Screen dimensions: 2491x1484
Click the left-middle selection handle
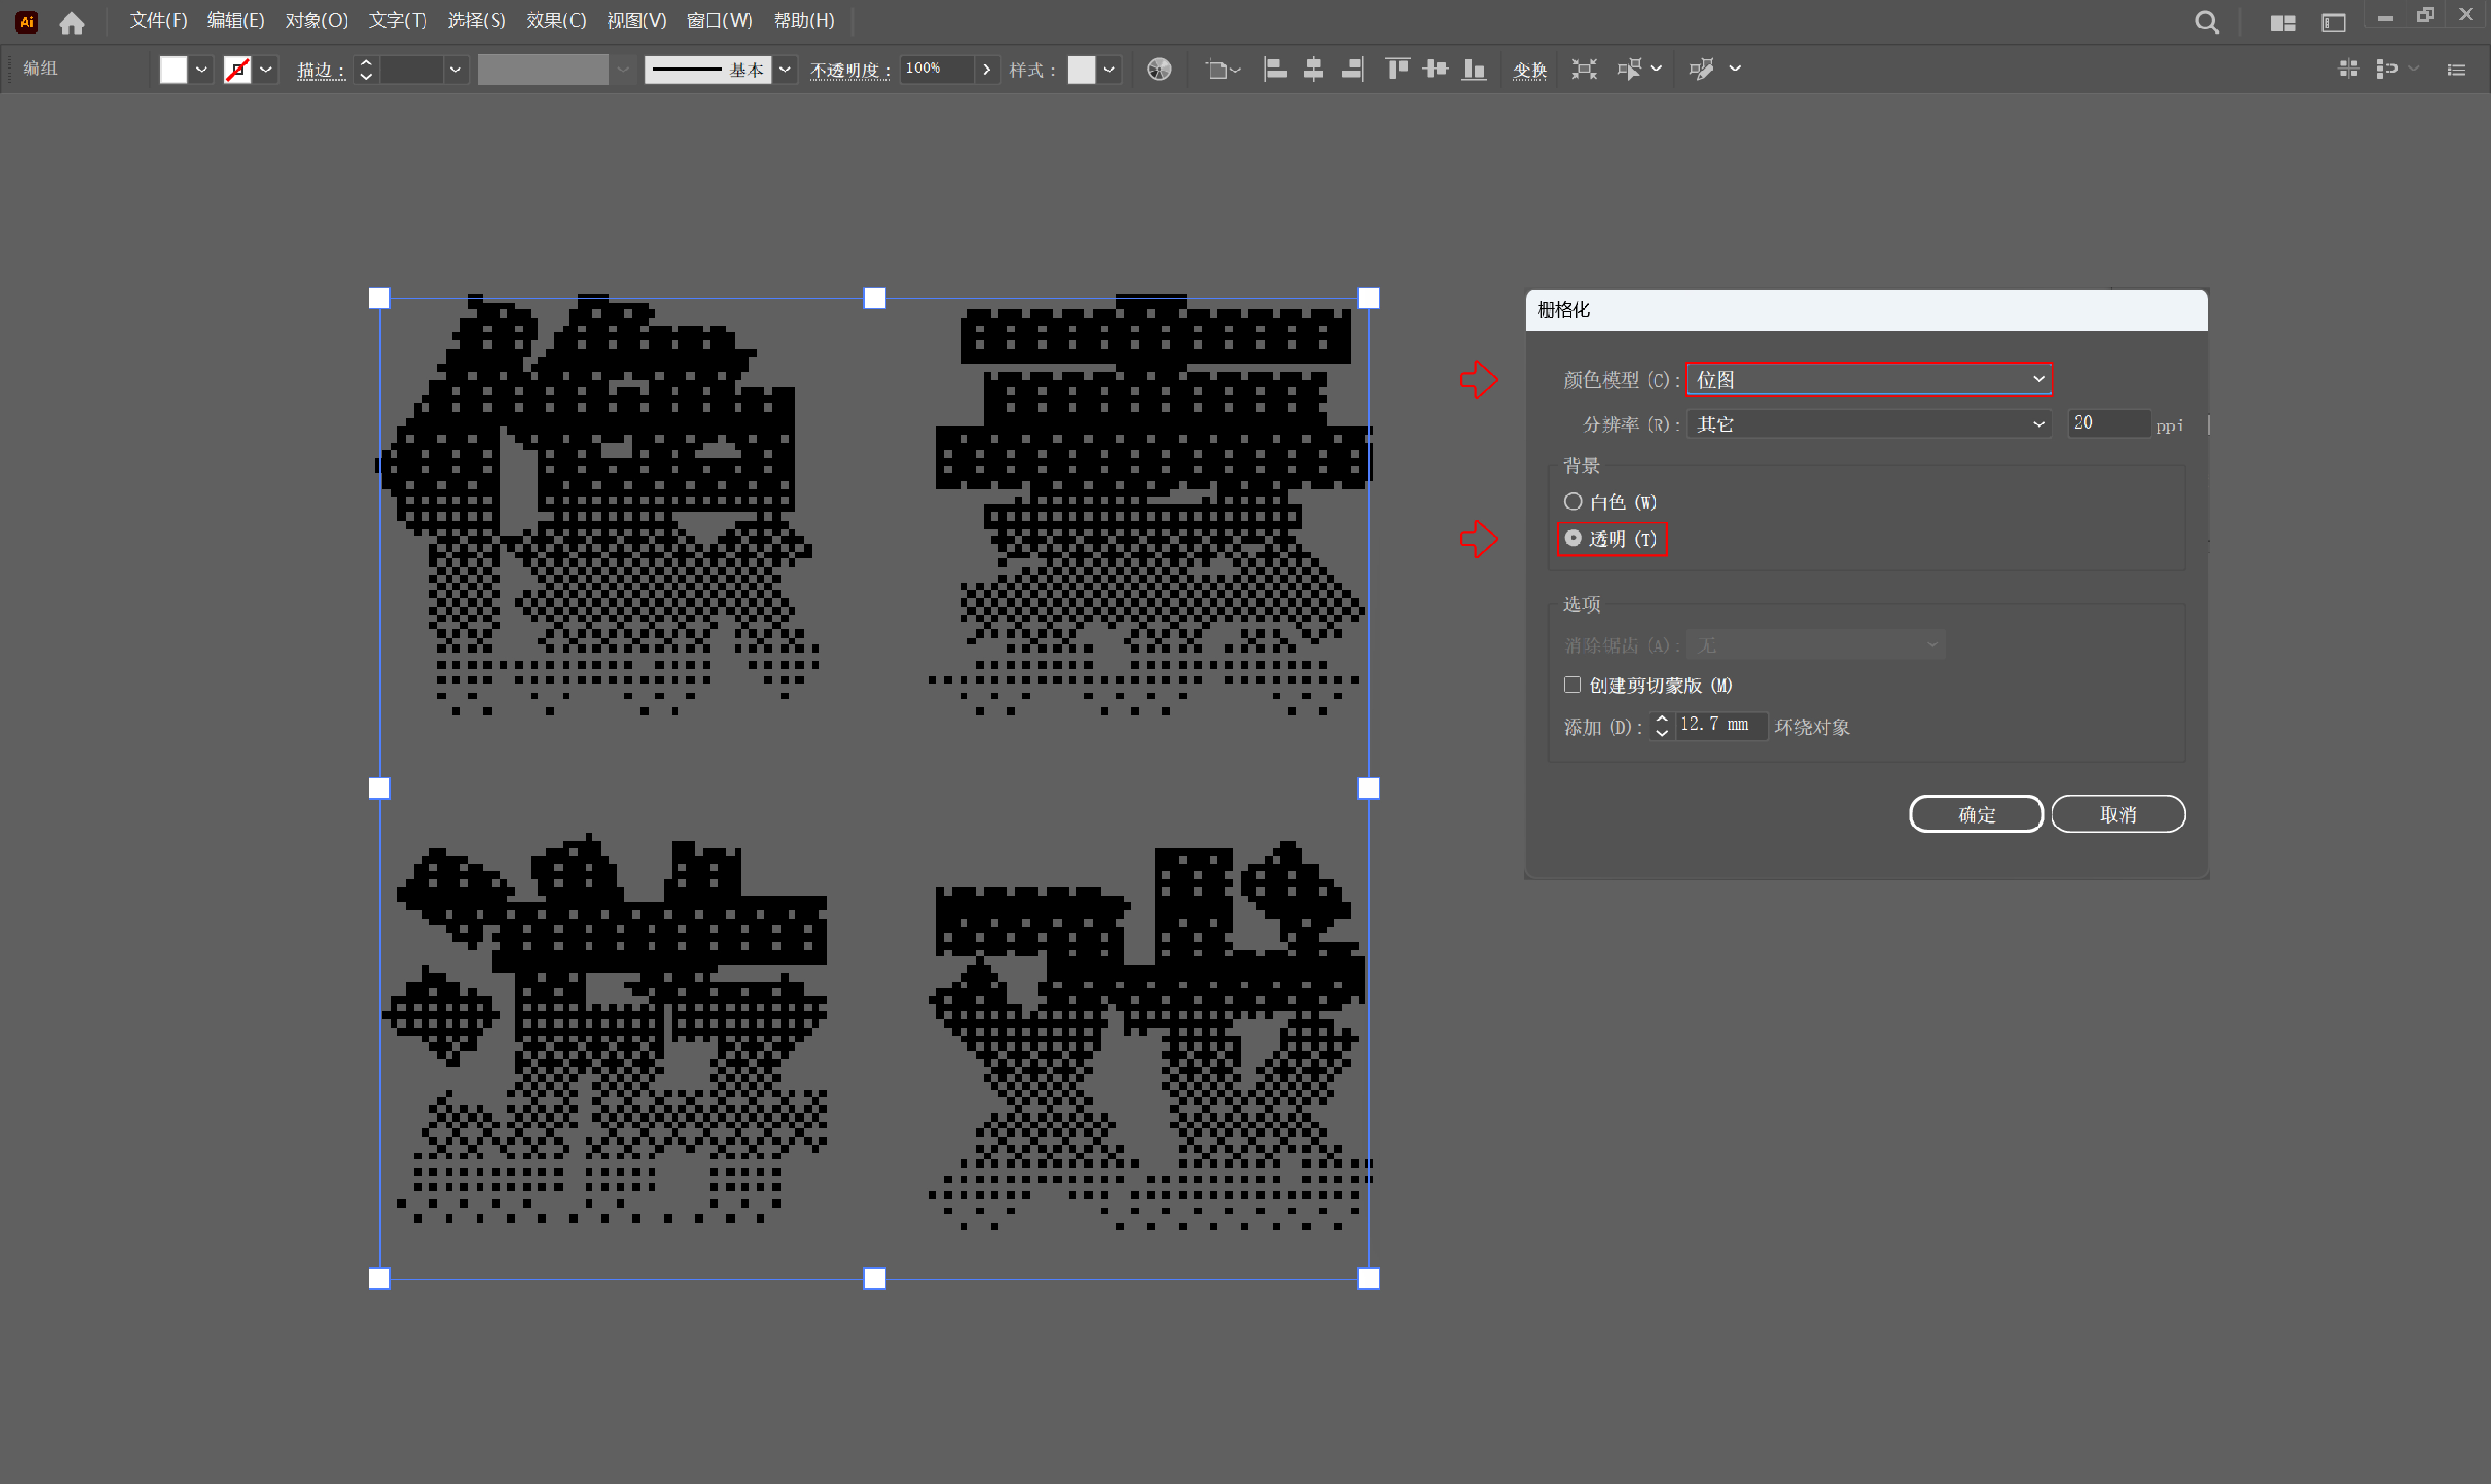pos(379,788)
